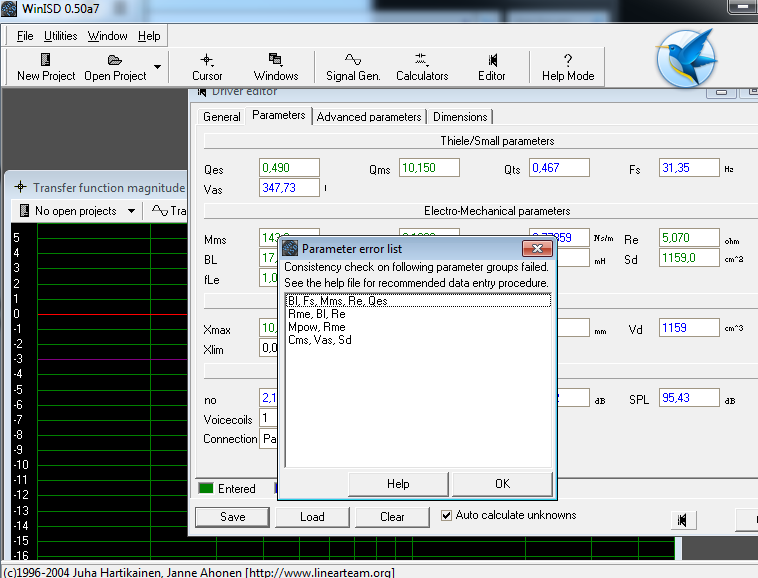Enable Help Mode
Viewport: 758px width, 578px height.
pyautogui.click(x=568, y=67)
